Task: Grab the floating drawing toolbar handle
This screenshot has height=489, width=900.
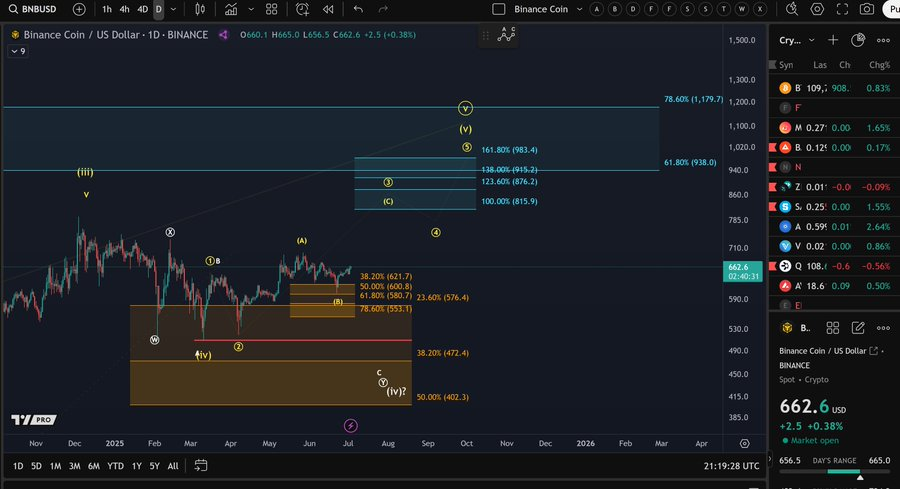Action: pyautogui.click(x=486, y=36)
